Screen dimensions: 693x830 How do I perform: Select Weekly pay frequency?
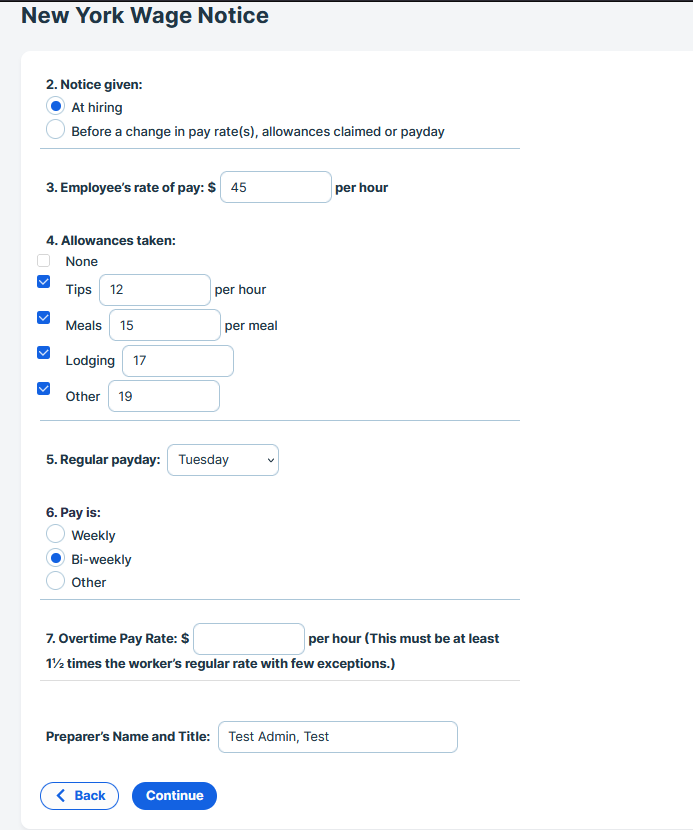tap(56, 534)
